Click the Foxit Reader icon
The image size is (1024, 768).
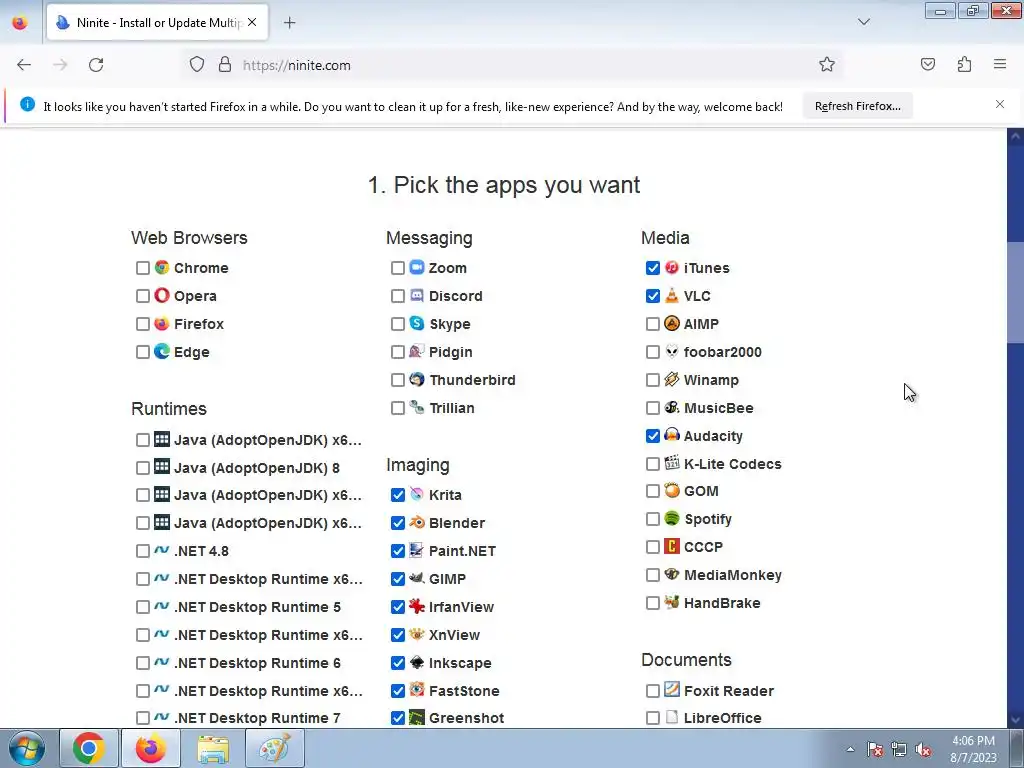tap(671, 690)
